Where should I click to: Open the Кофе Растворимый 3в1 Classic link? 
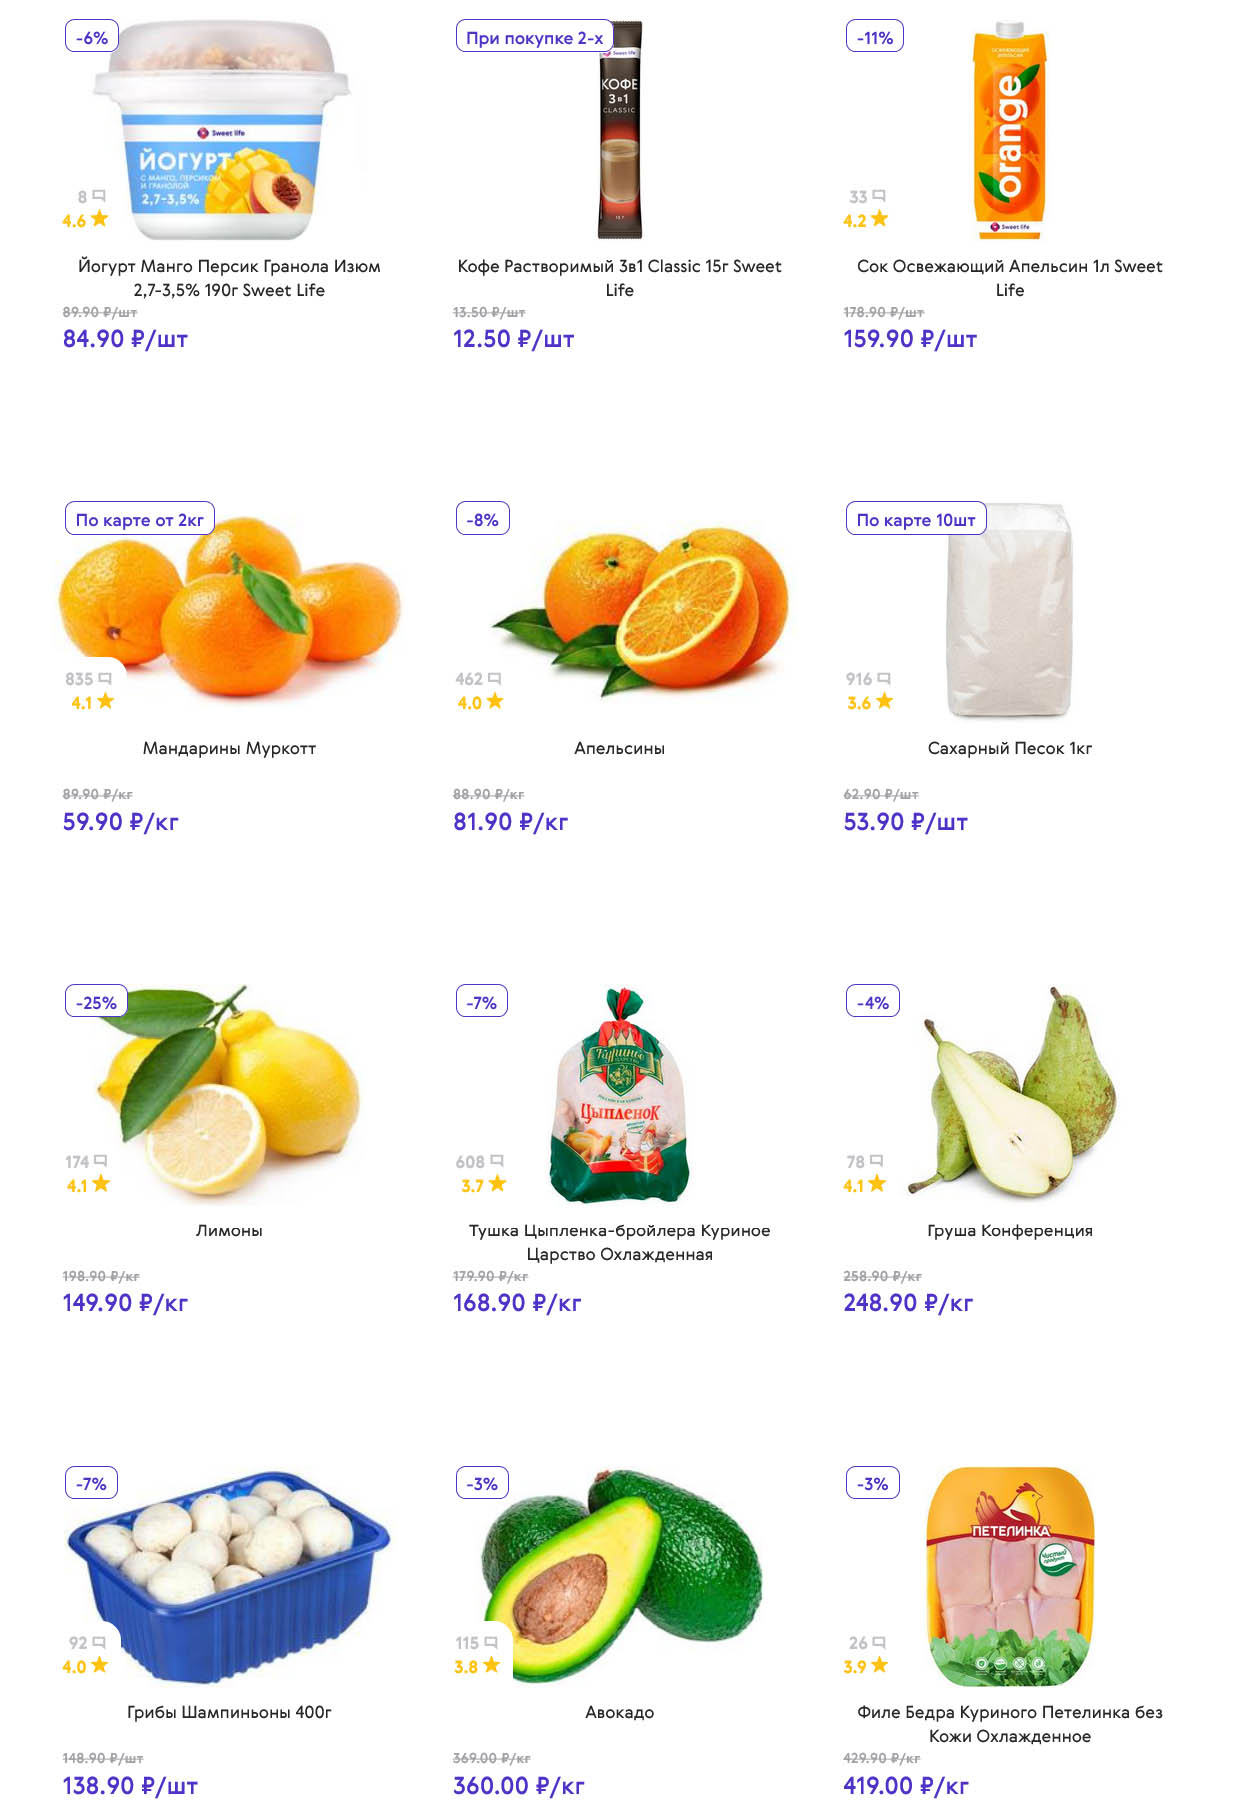tap(619, 278)
